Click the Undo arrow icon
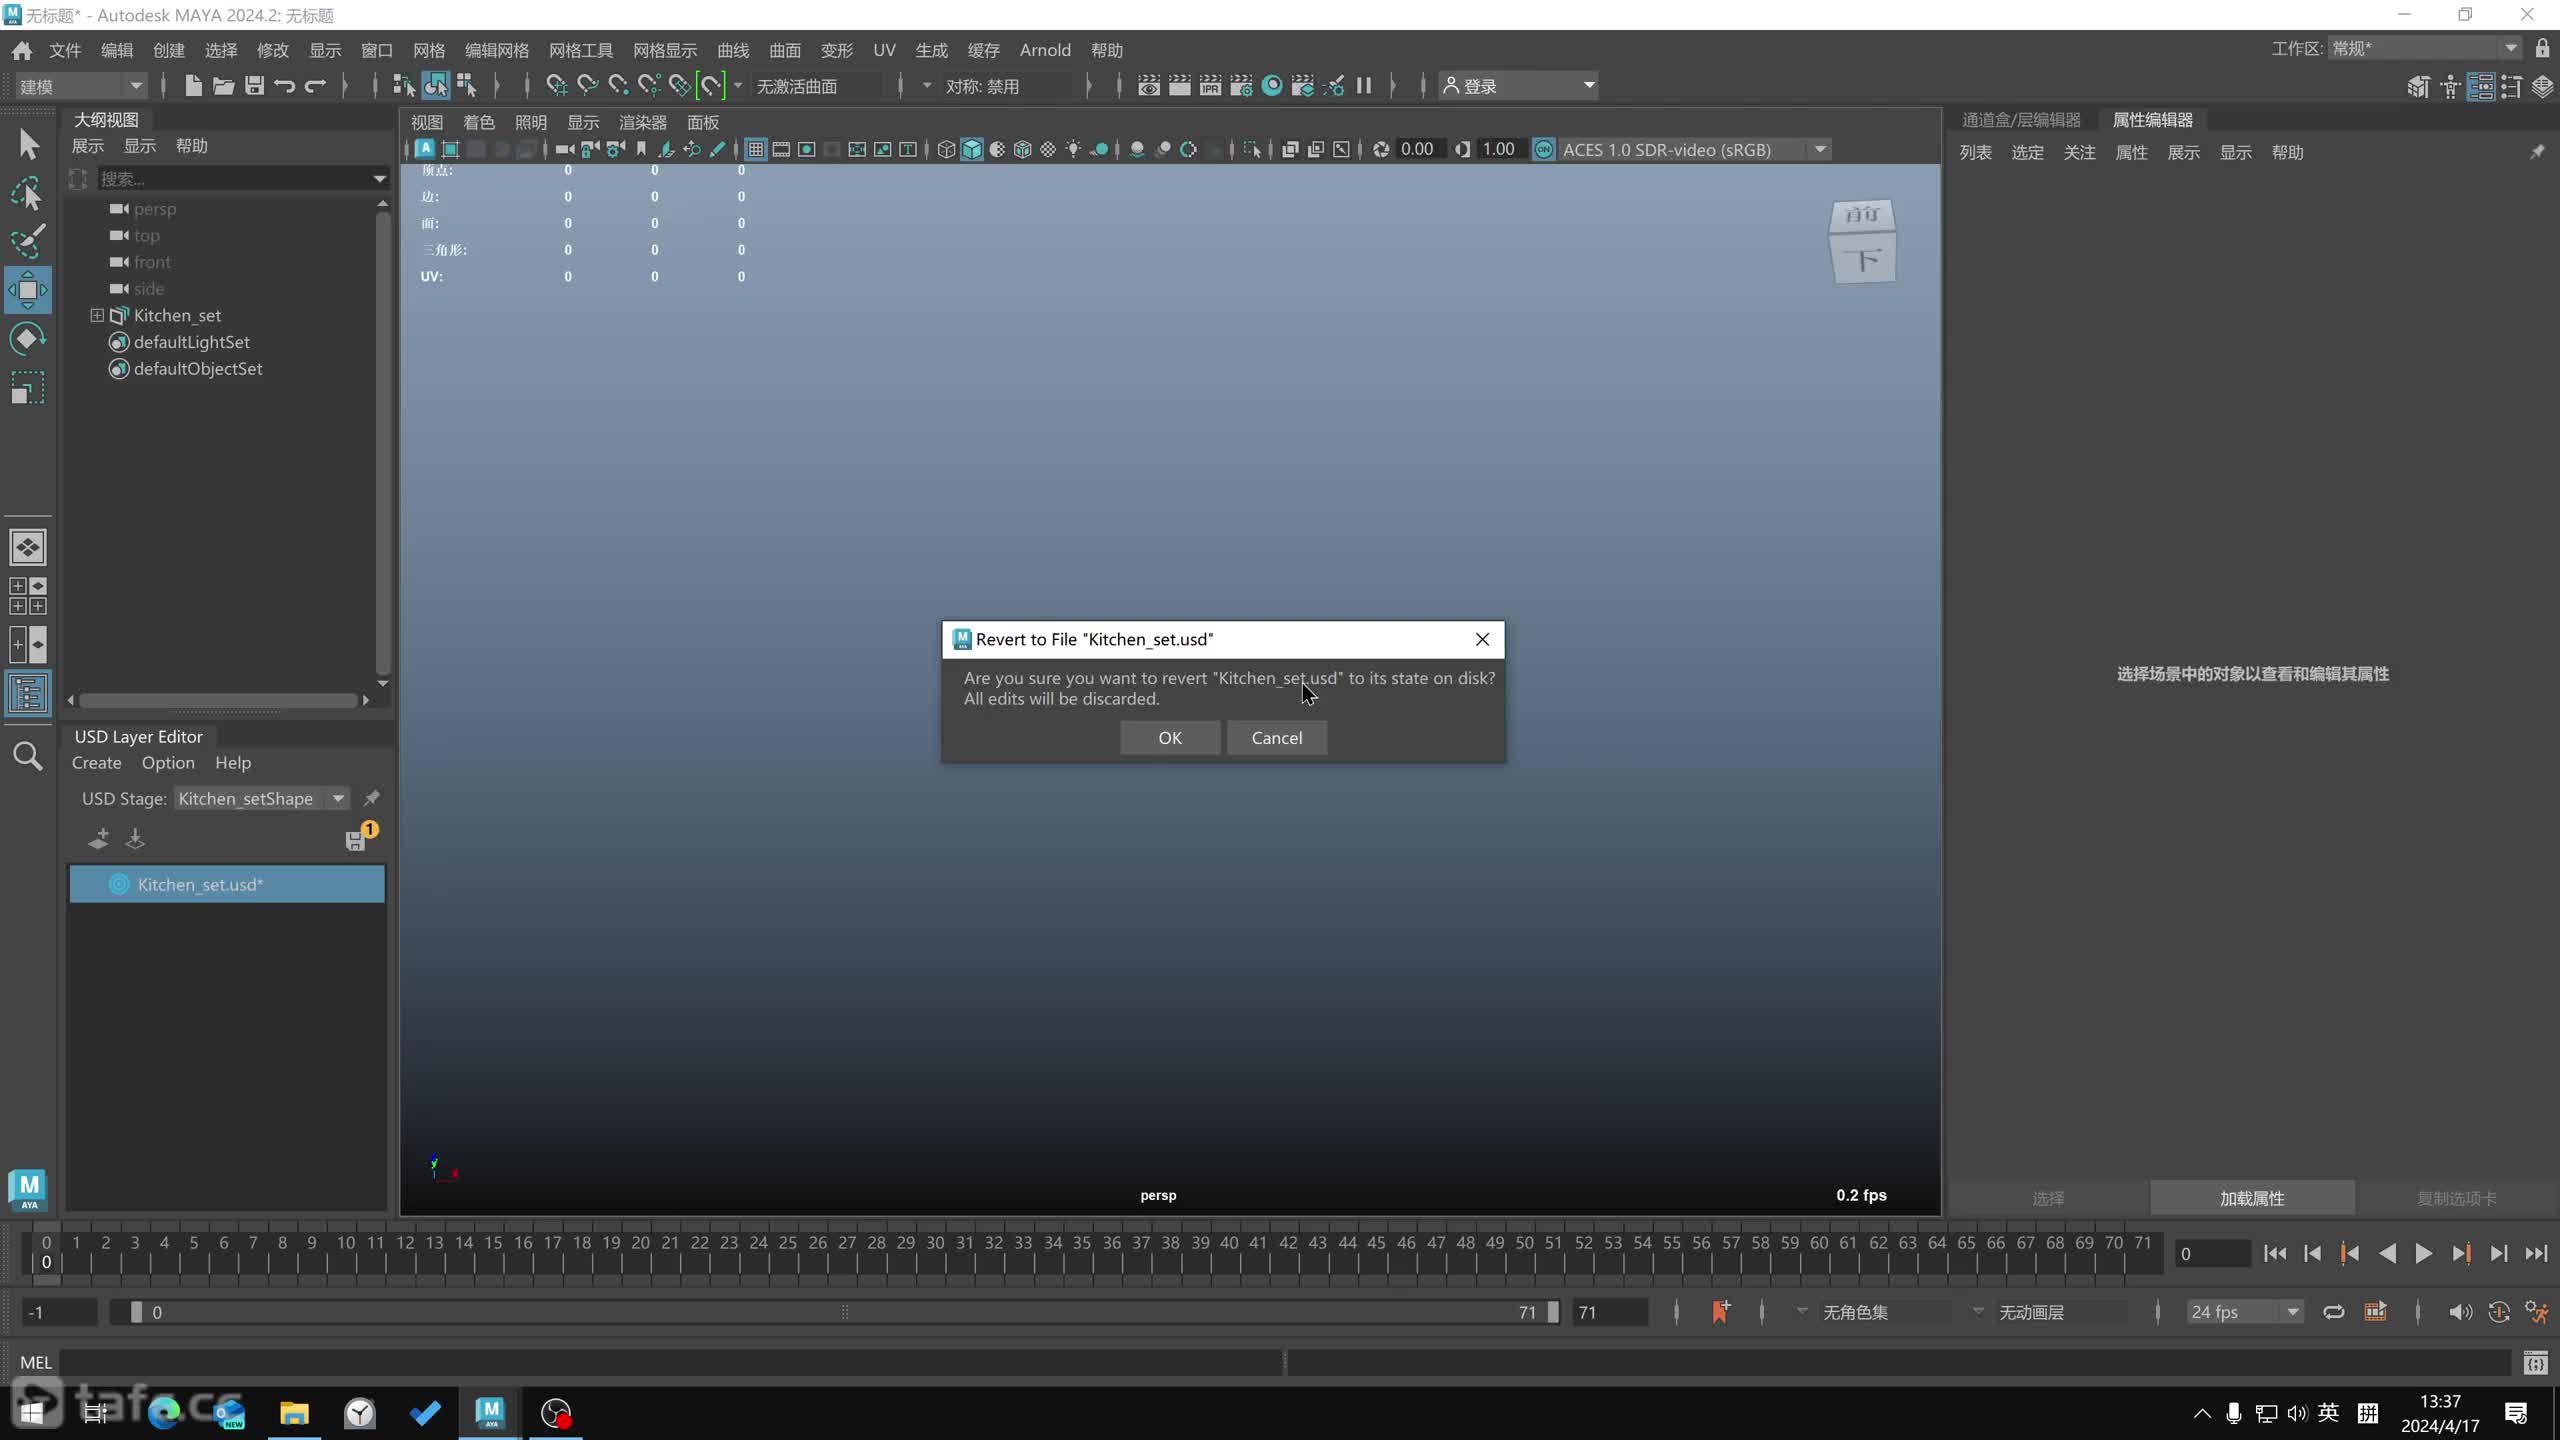 click(285, 86)
